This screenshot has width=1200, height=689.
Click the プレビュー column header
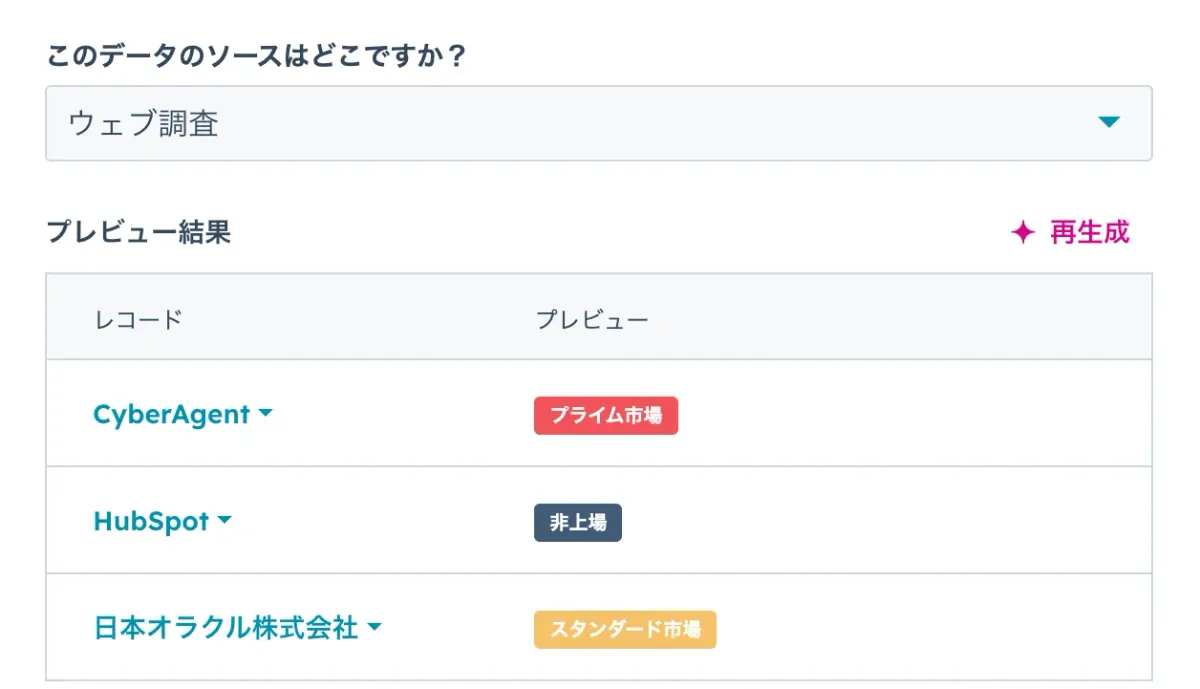pos(591,317)
